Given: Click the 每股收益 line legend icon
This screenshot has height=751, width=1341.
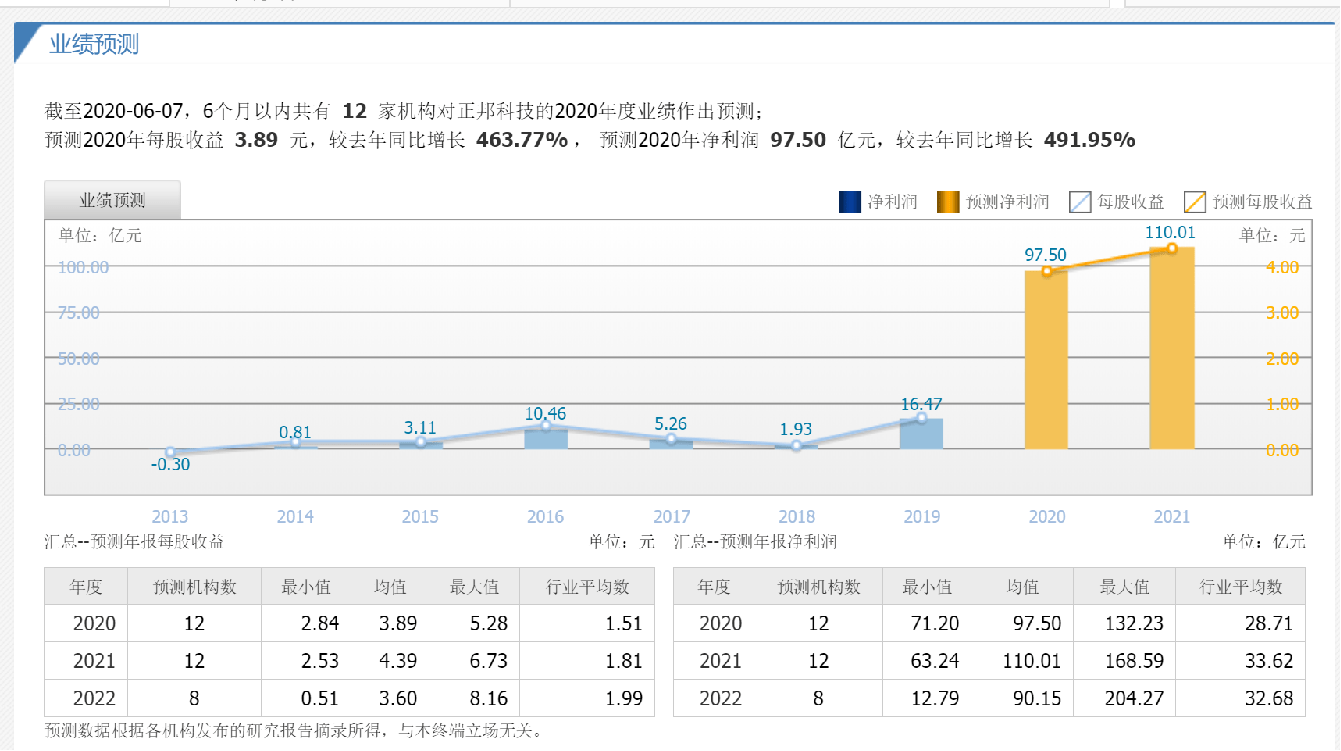Looking at the screenshot, I should pos(1080,202).
